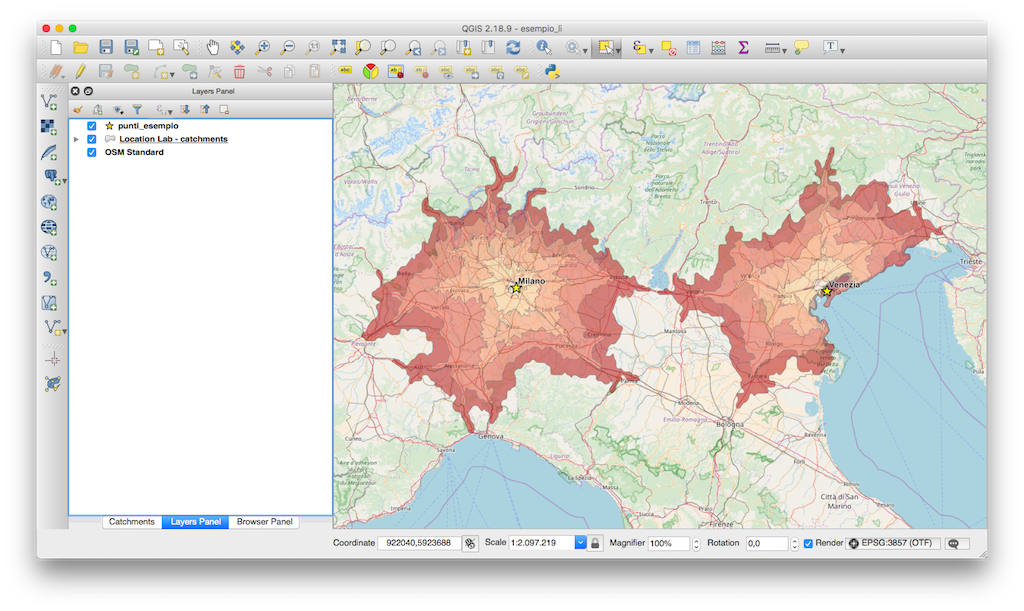1024x611 pixels.
Task: Switch to the Catchments tab
Action: pyautogui.click(x=132, y=522)
